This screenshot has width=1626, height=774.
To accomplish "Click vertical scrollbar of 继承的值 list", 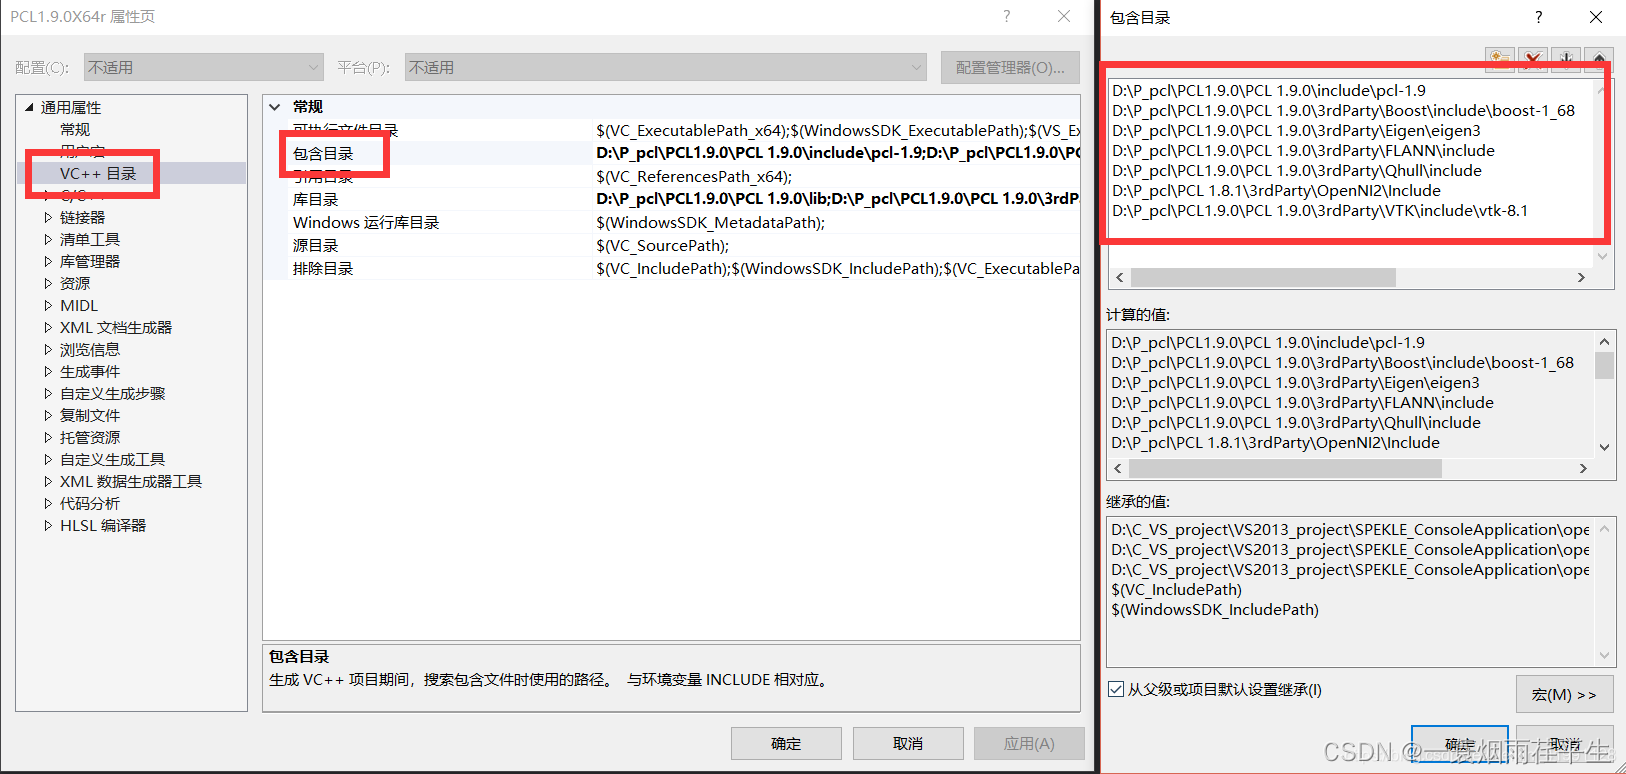I will (1604, 592).
